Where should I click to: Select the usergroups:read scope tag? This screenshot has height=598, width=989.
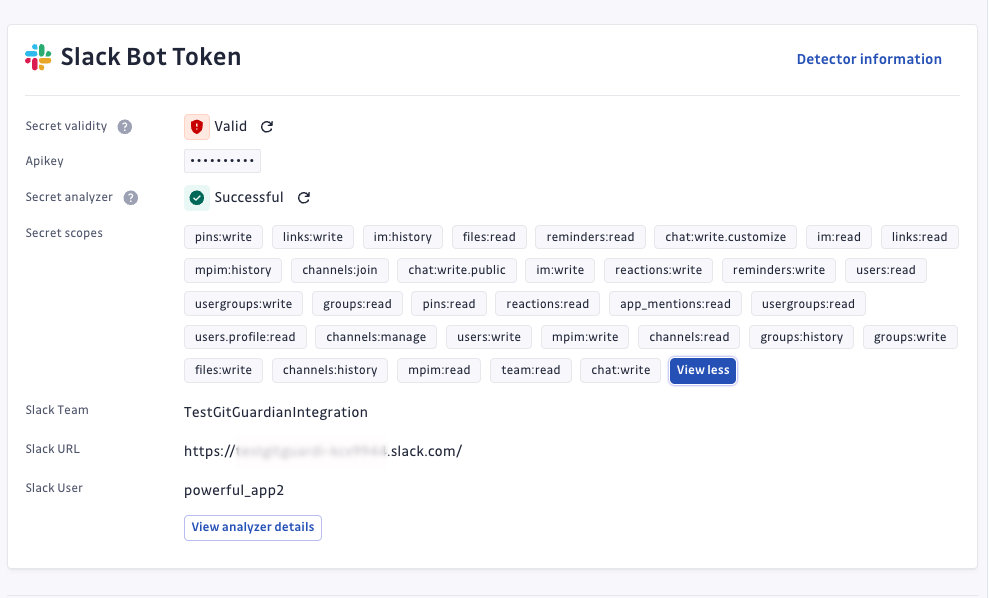click(x=808, y=304)
